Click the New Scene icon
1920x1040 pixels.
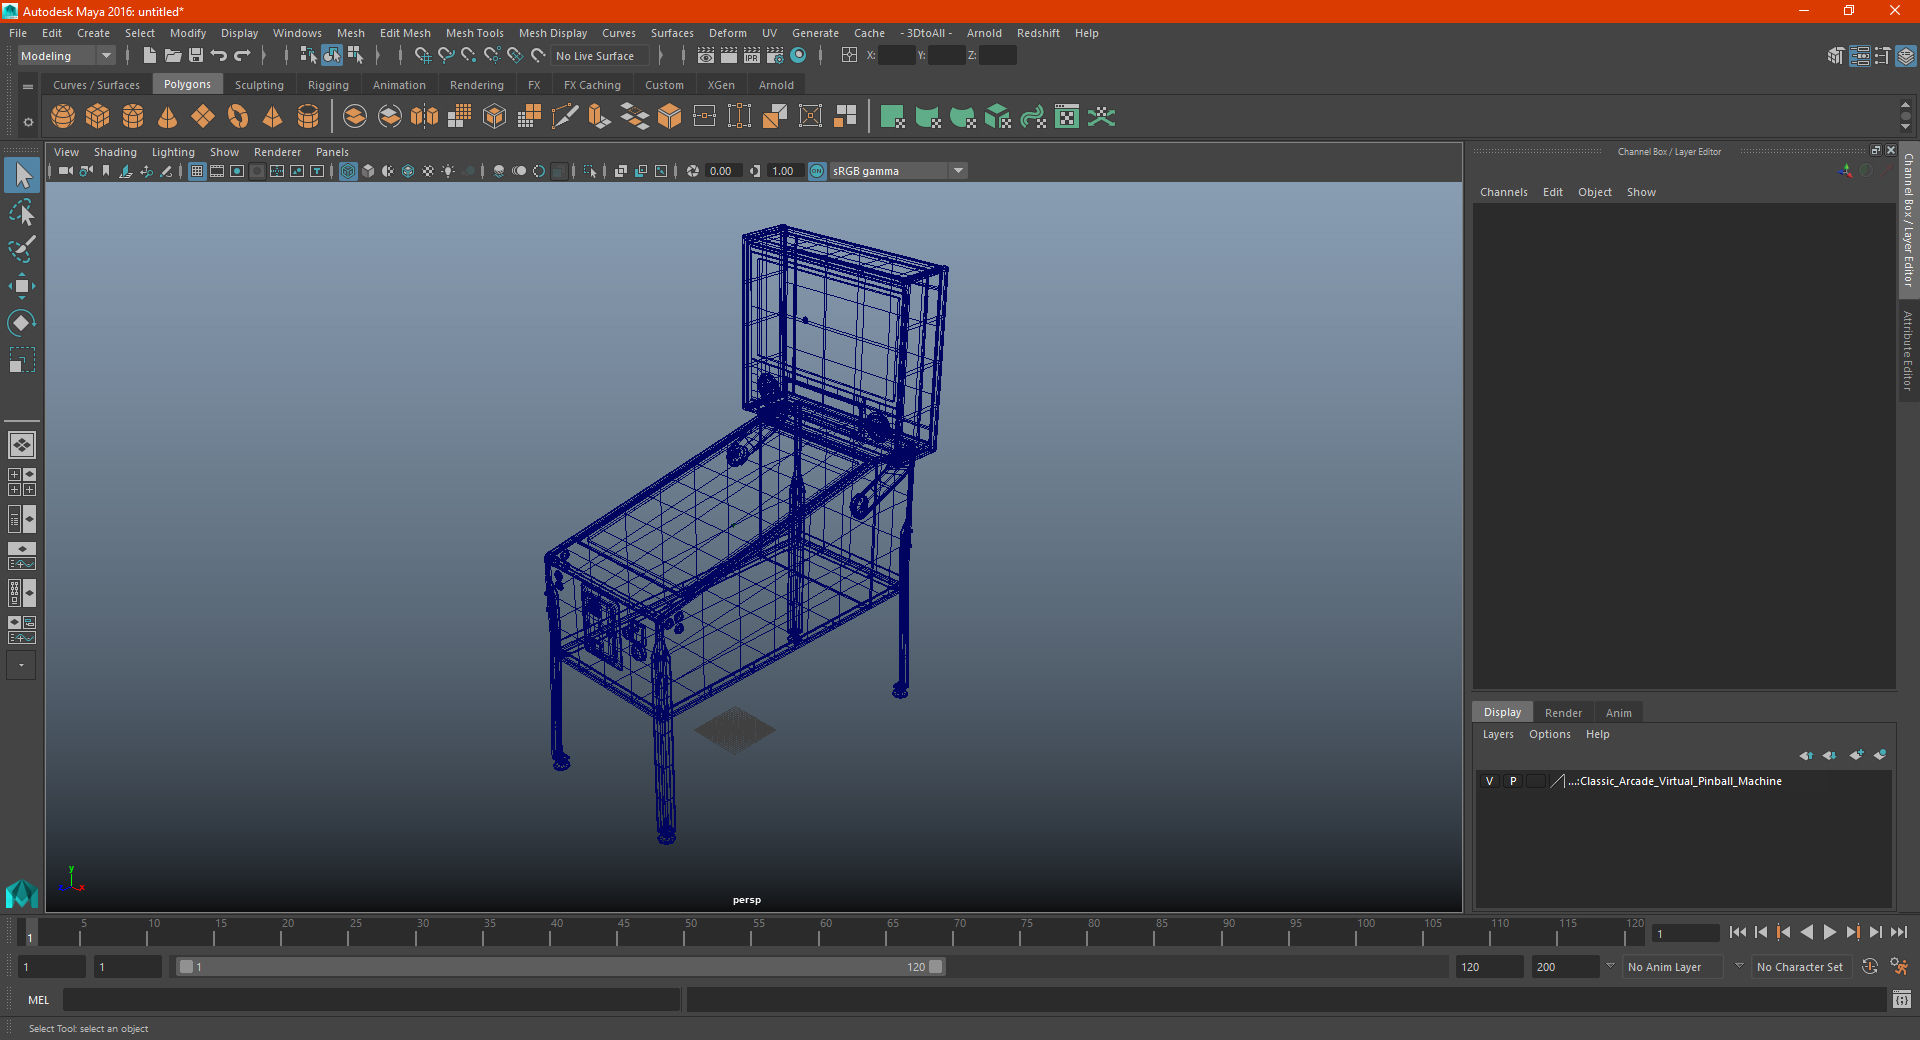pos(149,56)
